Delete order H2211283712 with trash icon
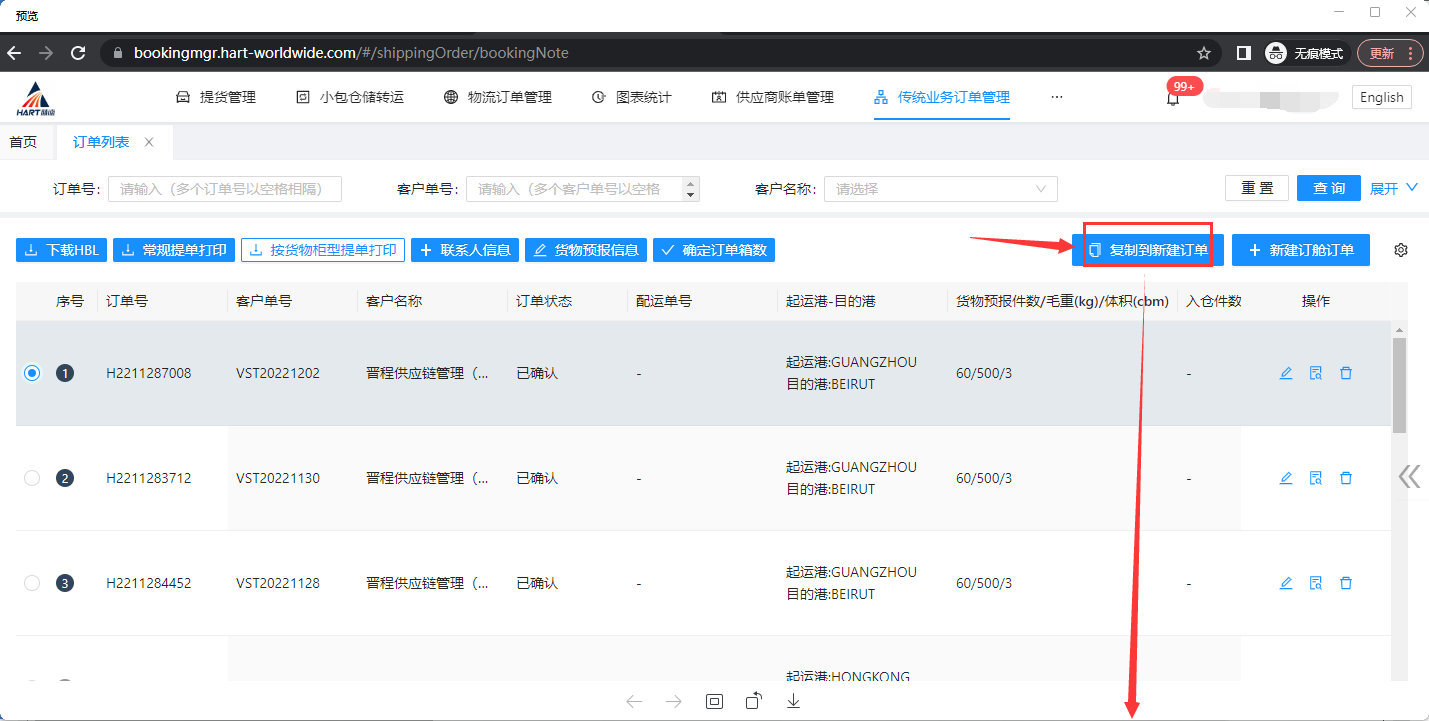1429x721 pixels. pyautogui.click(x=1346, y=478)
